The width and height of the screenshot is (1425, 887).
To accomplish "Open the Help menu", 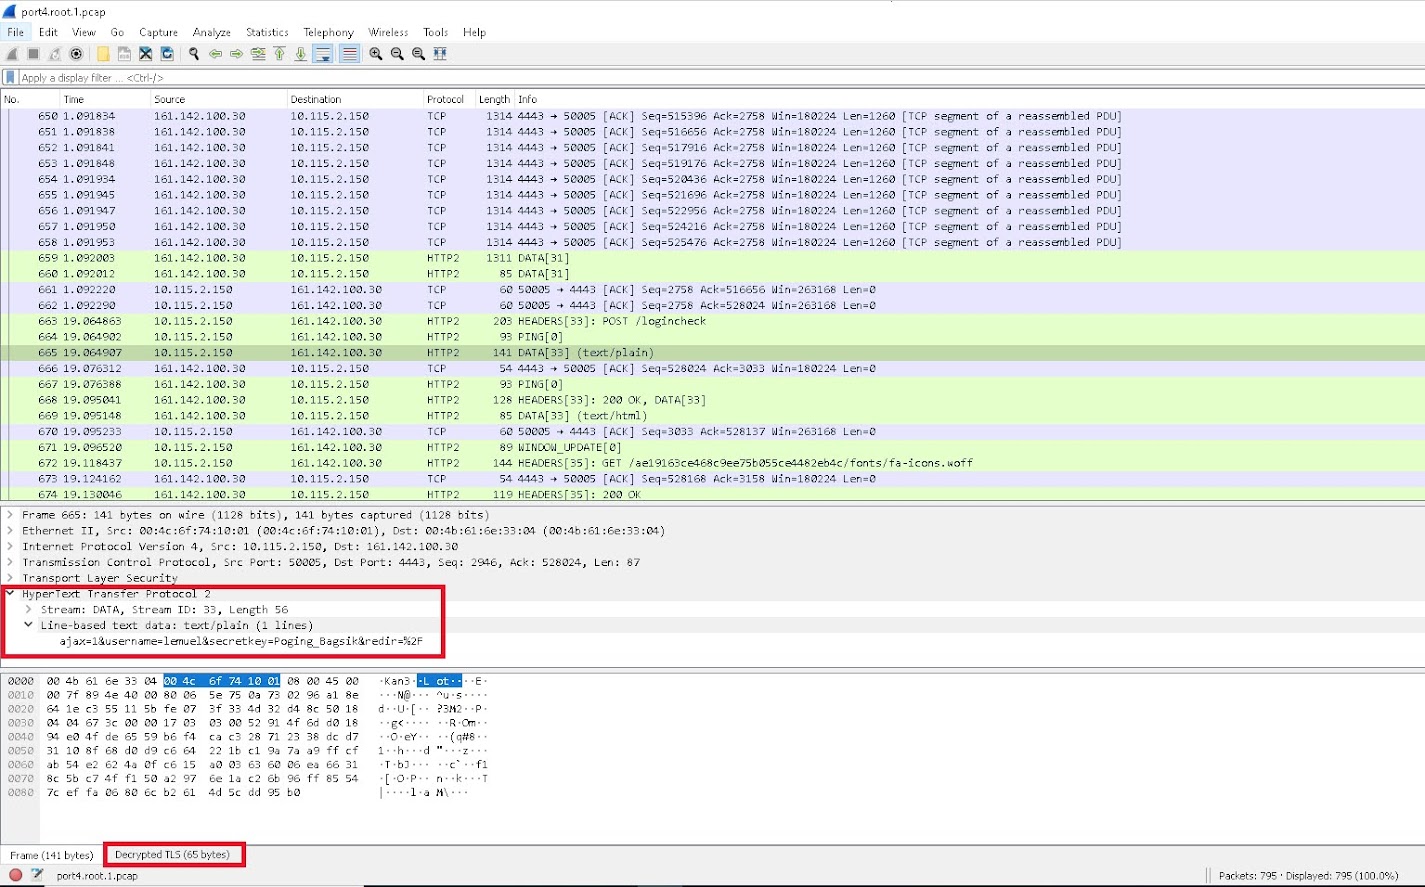I will tap(474, 32).
